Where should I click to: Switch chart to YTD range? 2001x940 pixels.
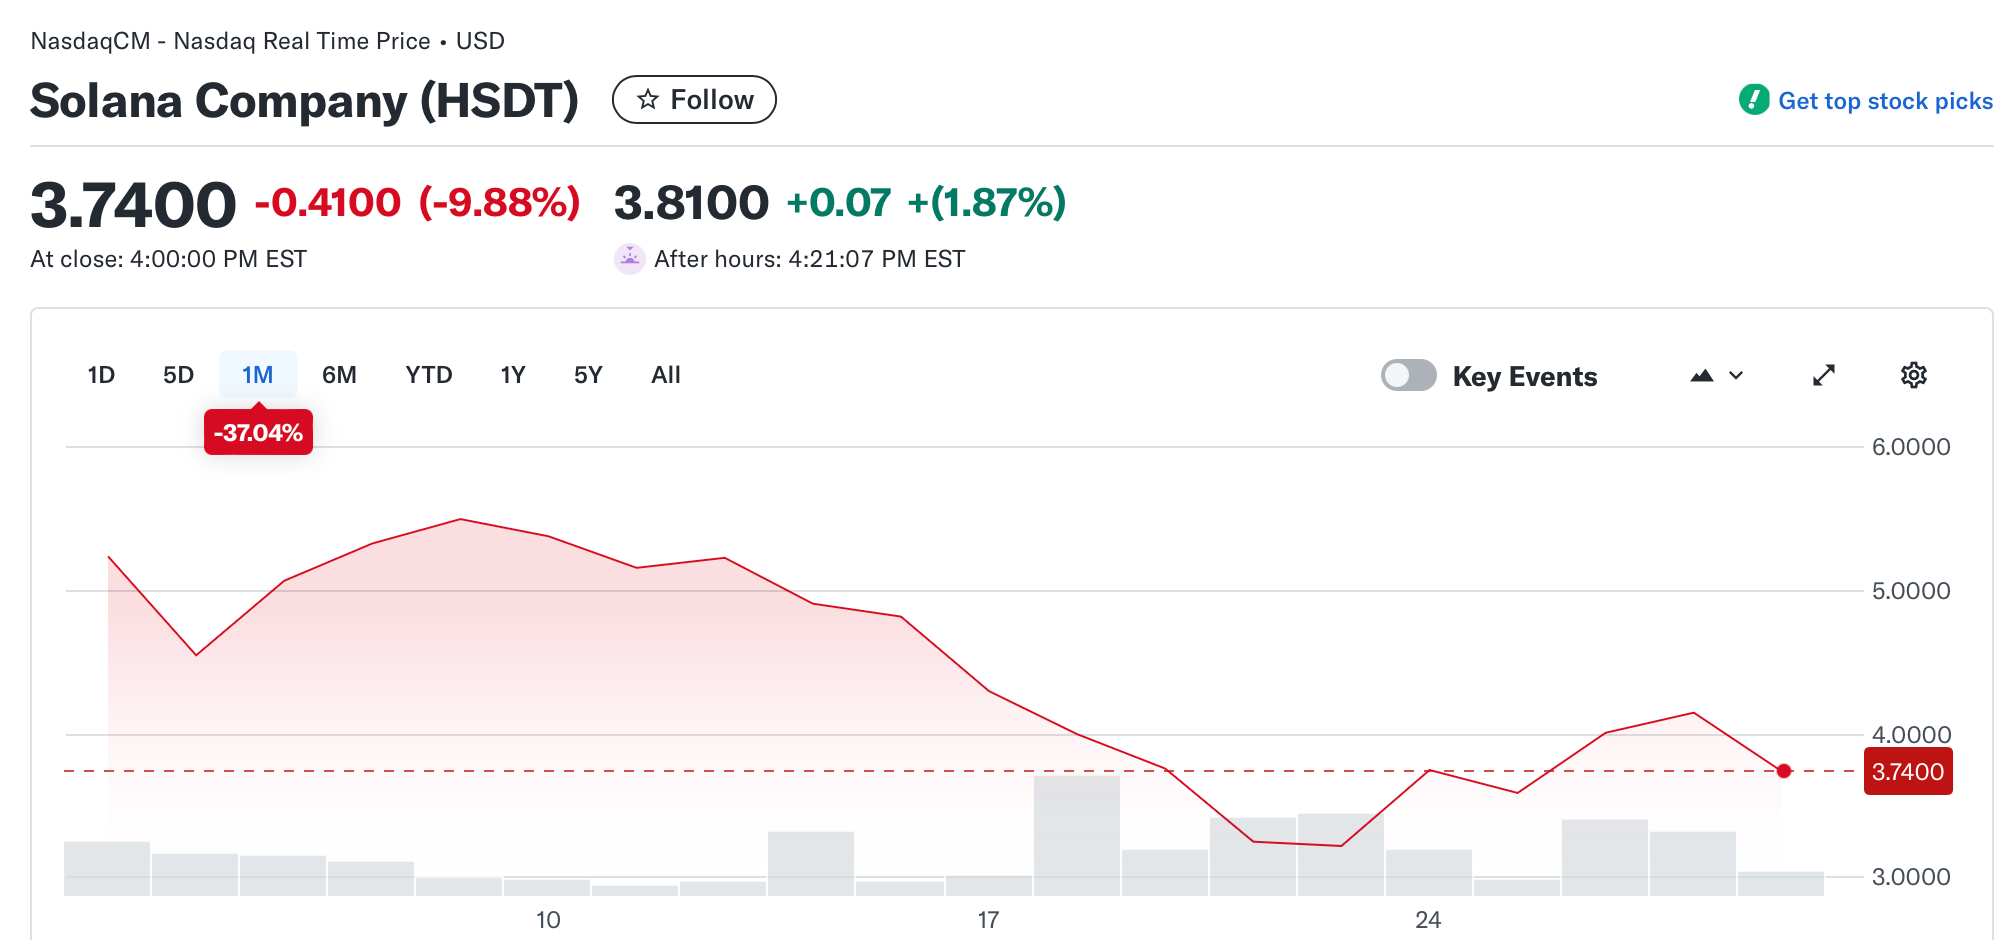(428, 375)
